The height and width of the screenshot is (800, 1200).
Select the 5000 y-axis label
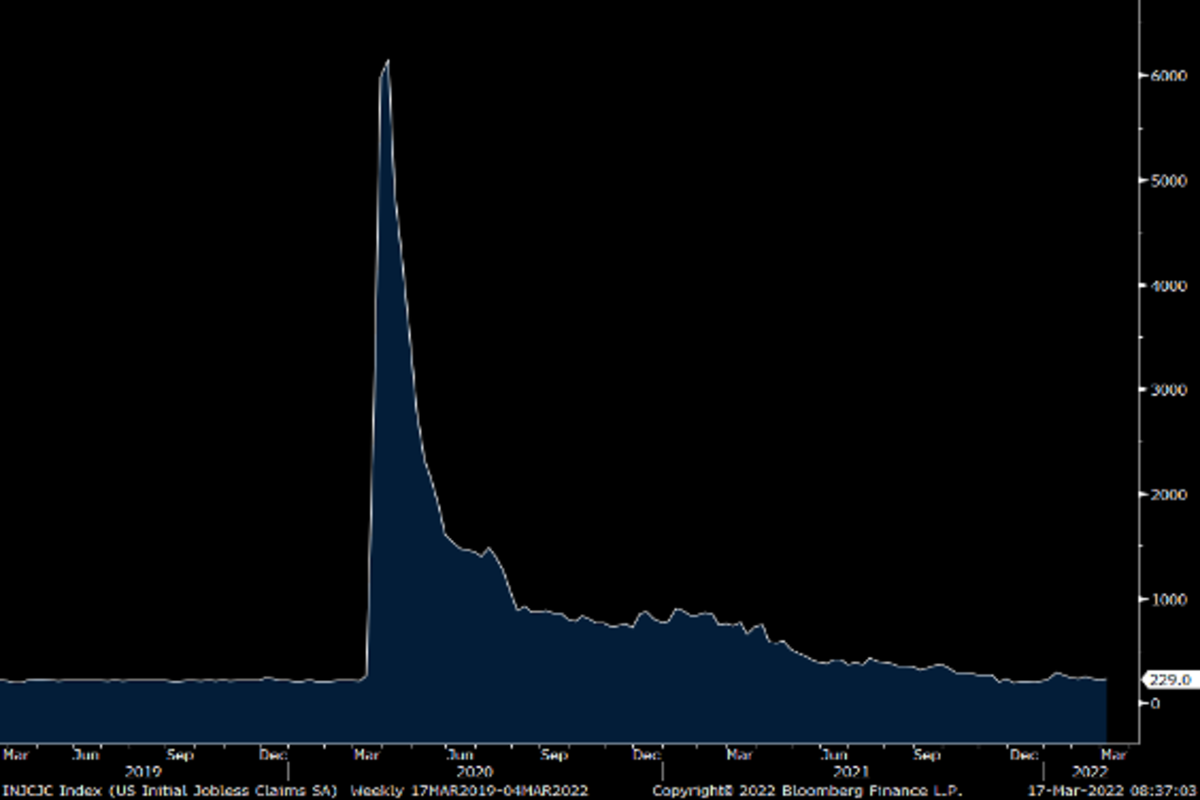1159,181
